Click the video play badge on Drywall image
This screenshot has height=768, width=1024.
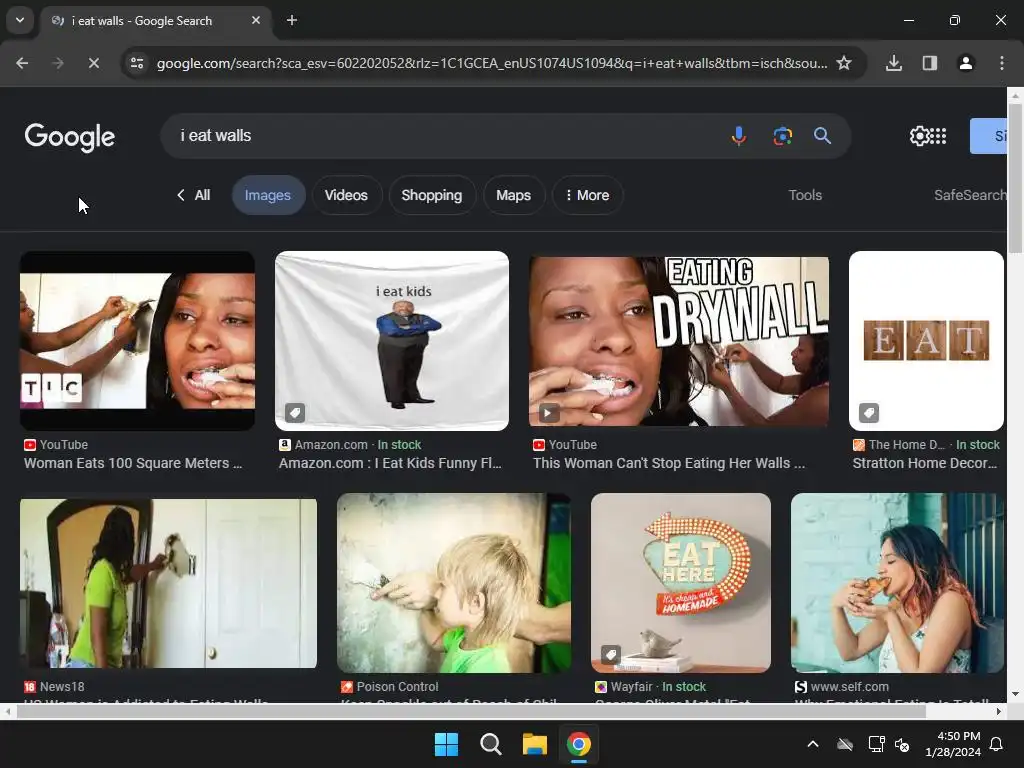[549, 413]
